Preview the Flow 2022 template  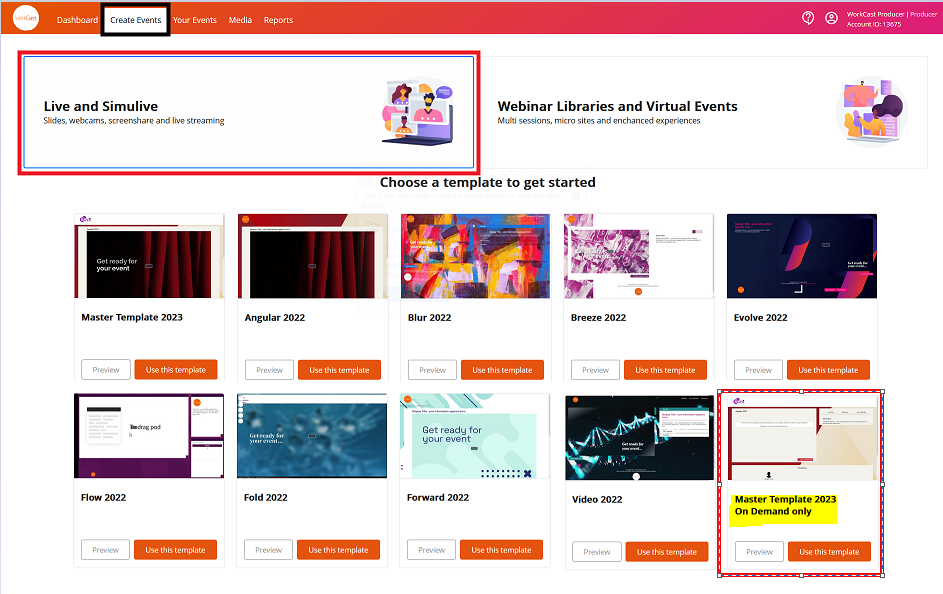coord(105,550)
